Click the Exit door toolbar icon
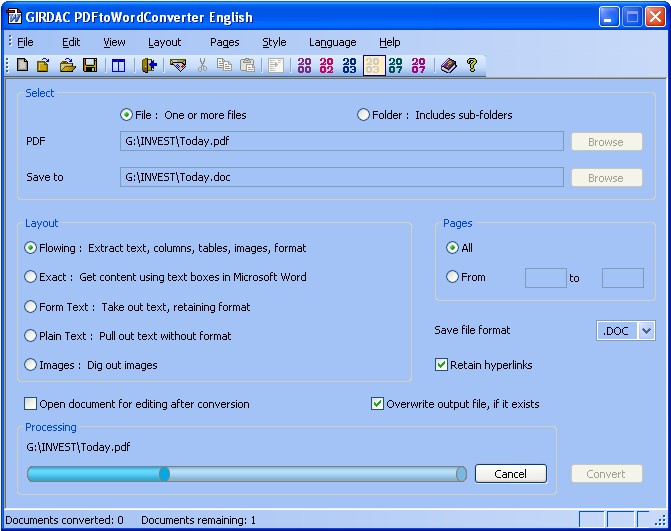The image size is (671, 531). coord(149,65)
